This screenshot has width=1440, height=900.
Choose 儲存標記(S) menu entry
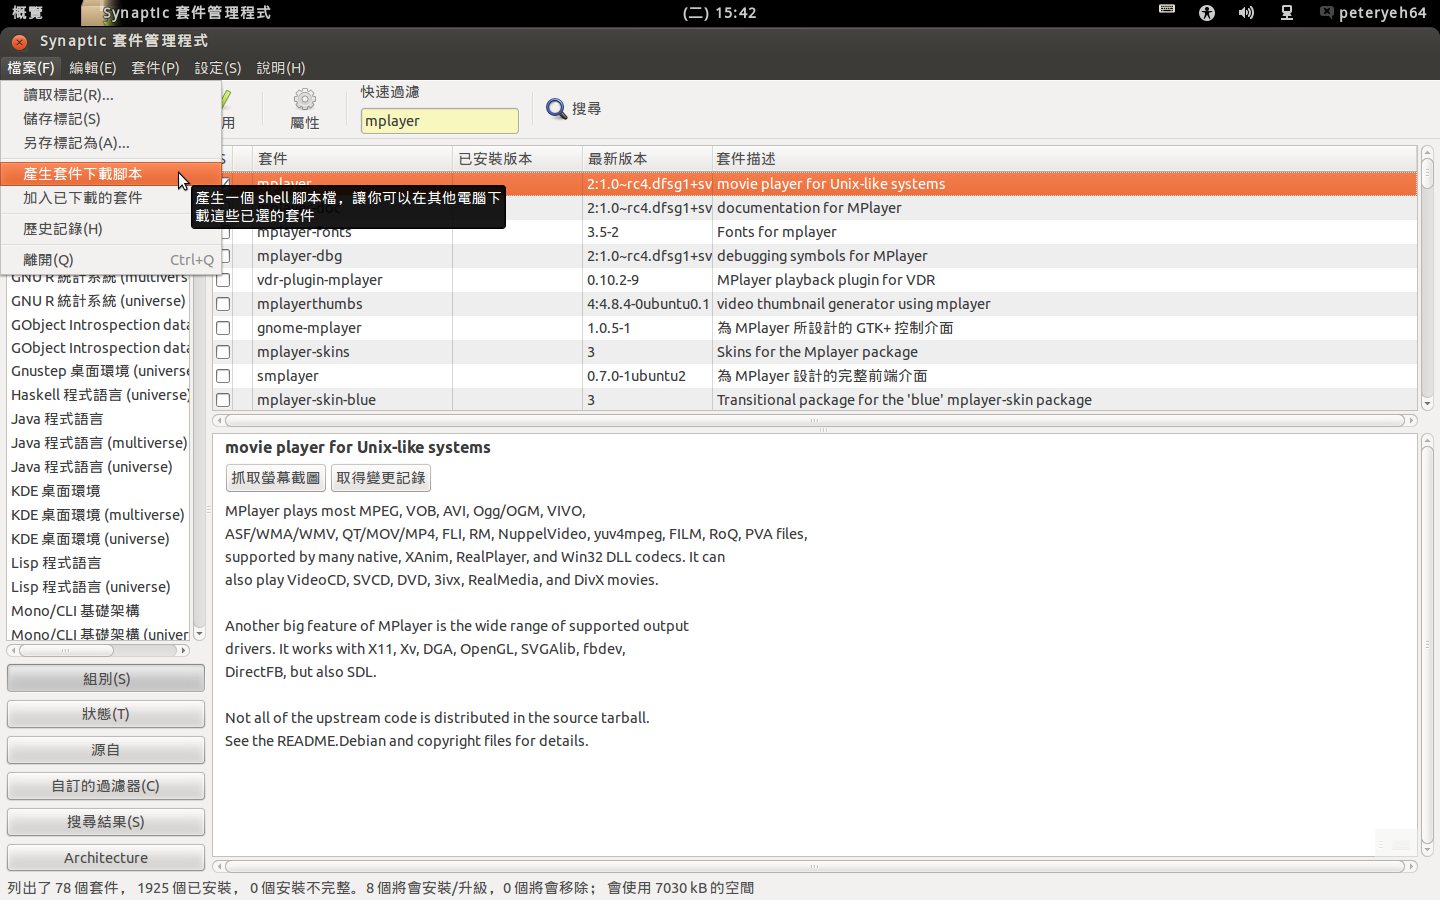click(111, 119)
